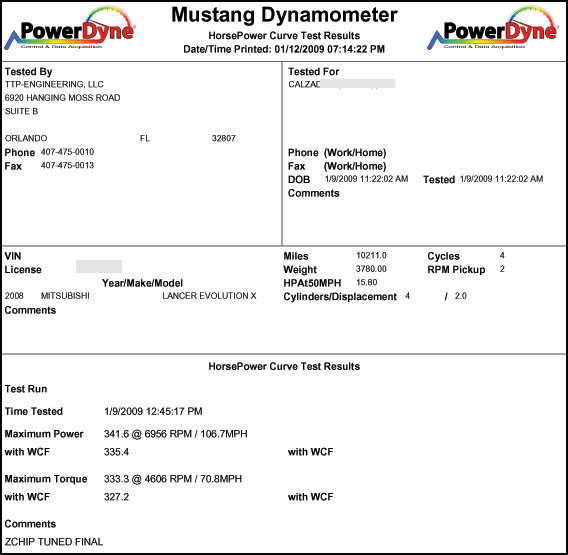Select the HPAt50MPH value 15.80
Viewport: 568px width, 555px height.
tap(367, 283)
